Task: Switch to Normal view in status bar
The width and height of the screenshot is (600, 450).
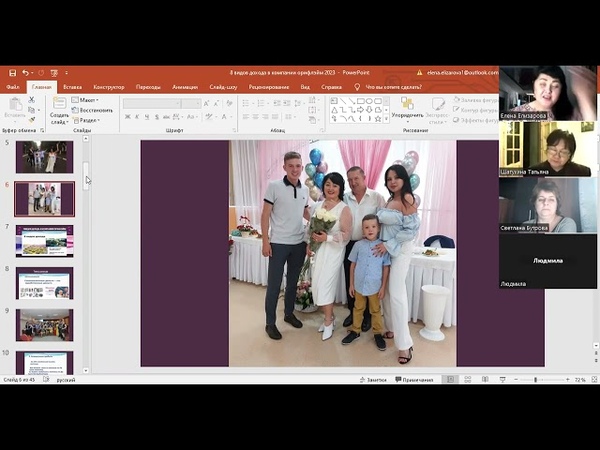Action: pyautogui.click(x=450, y=380)
